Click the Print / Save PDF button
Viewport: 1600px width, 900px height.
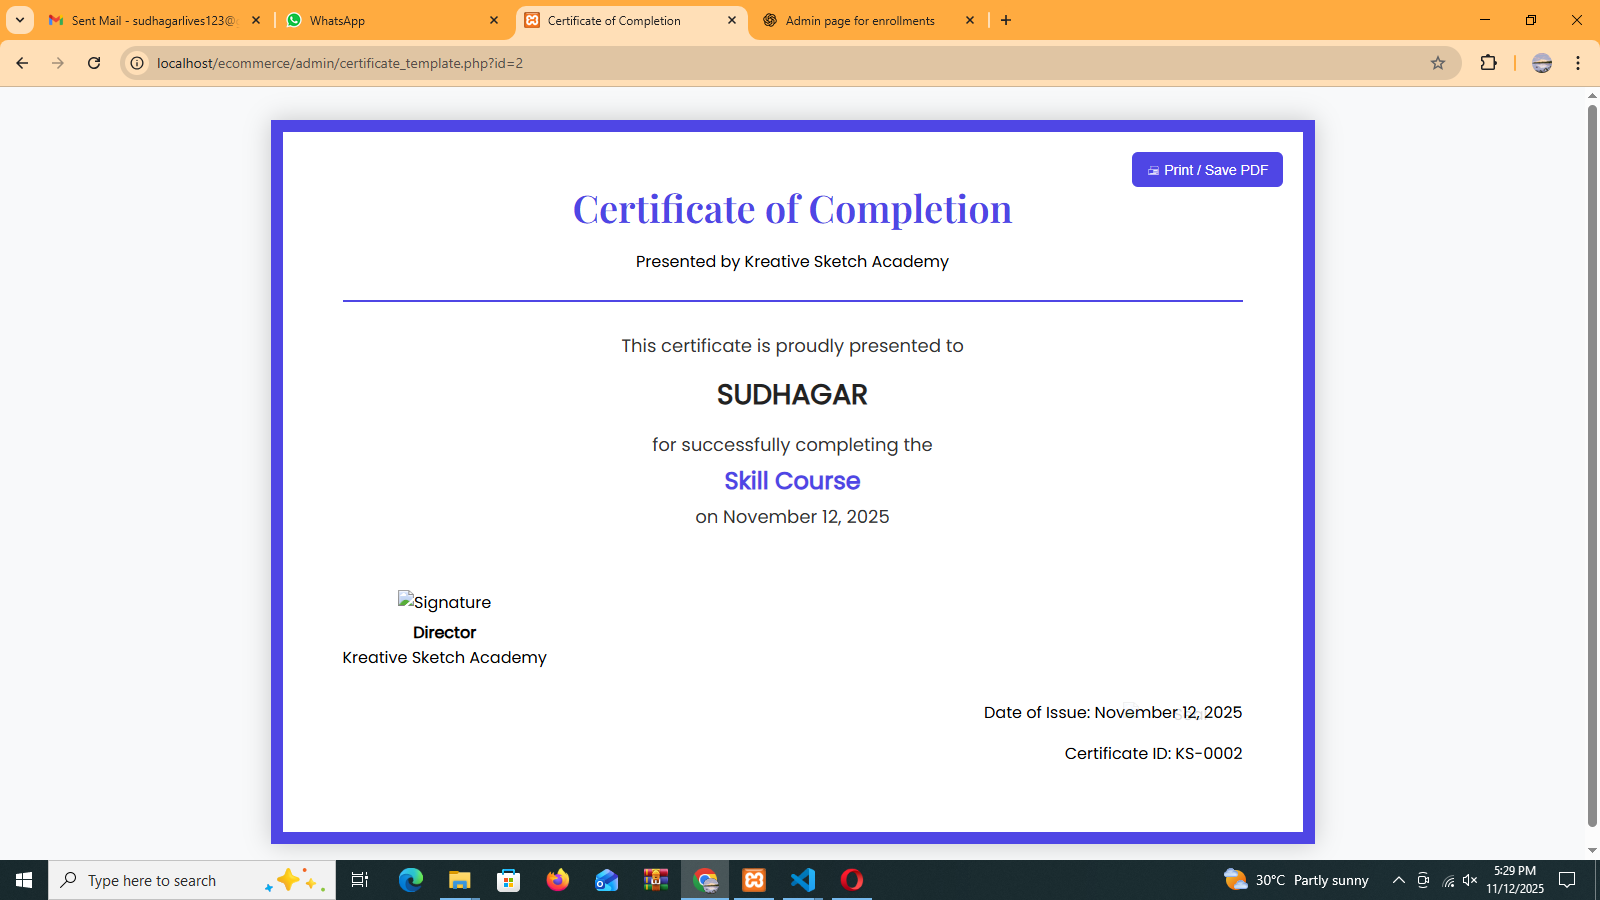pyautogui.click(x=1207, y=170)
